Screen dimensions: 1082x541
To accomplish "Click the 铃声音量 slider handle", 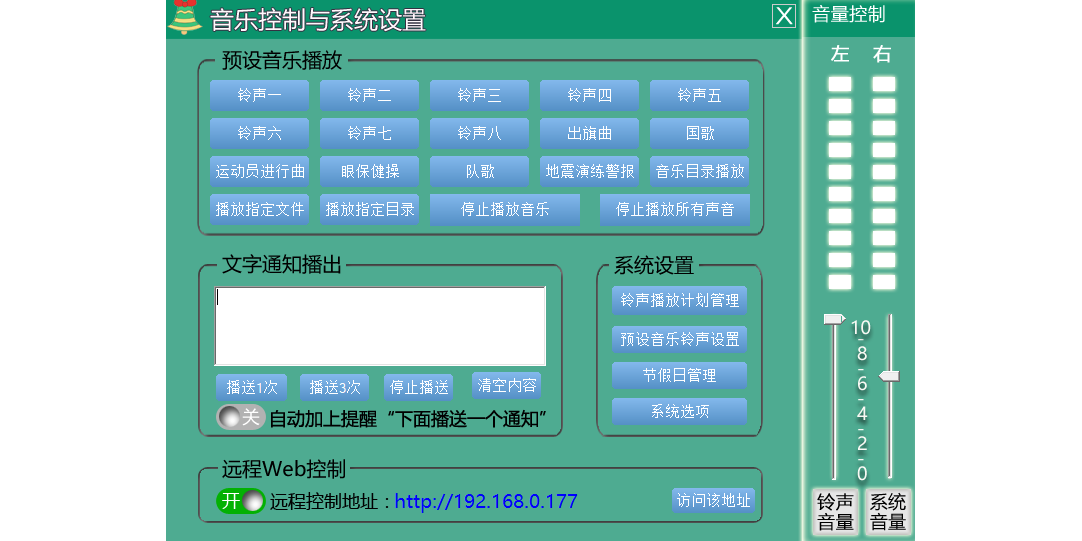I will [833, 319].
